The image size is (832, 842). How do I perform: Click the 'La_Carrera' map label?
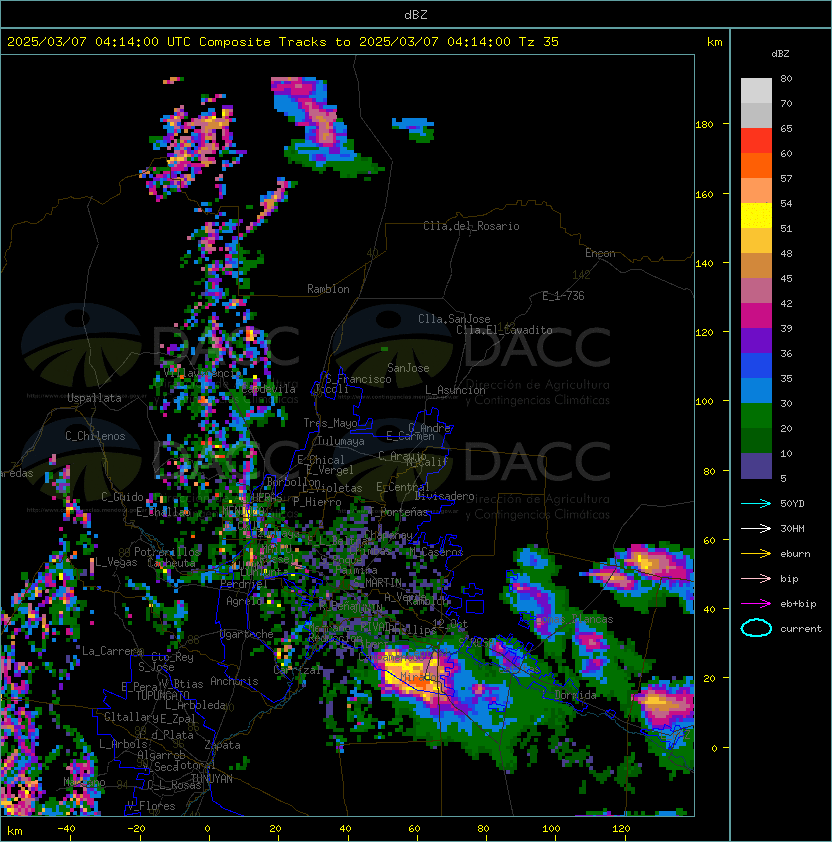pyautogui.click(x=113, y=651)
